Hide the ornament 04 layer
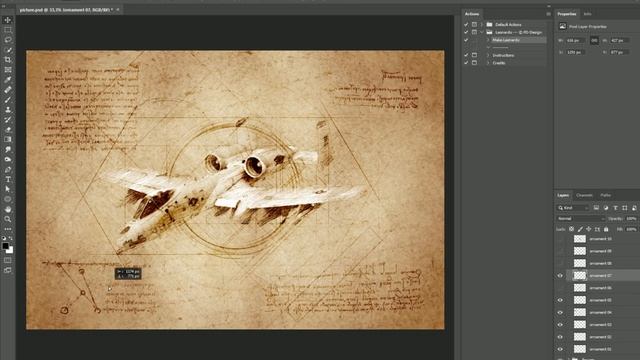Screen dimensions: 640x360 click(560, 312)
